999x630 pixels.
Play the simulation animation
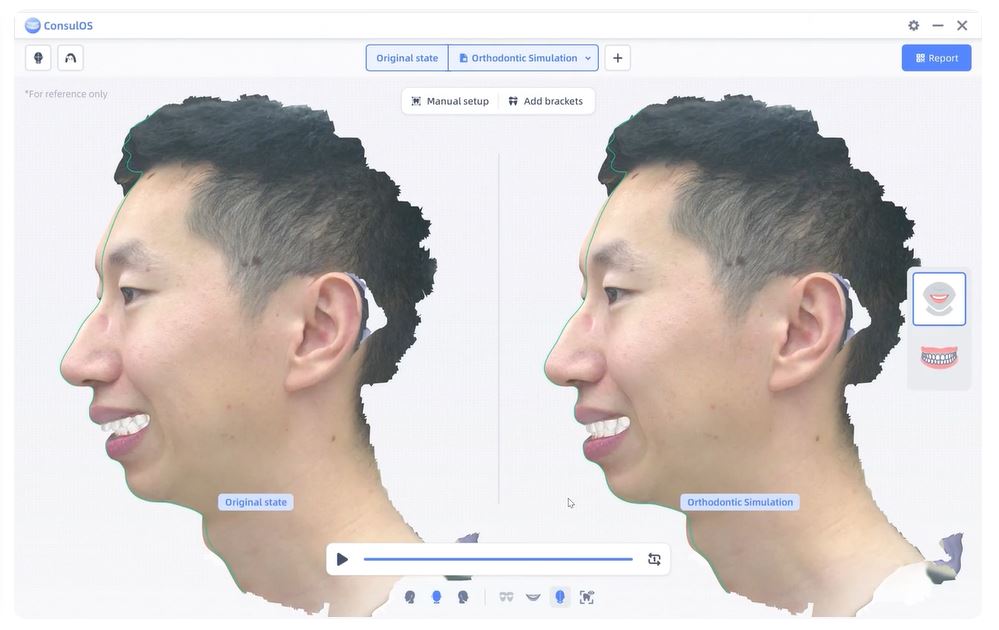pos(343,559)
